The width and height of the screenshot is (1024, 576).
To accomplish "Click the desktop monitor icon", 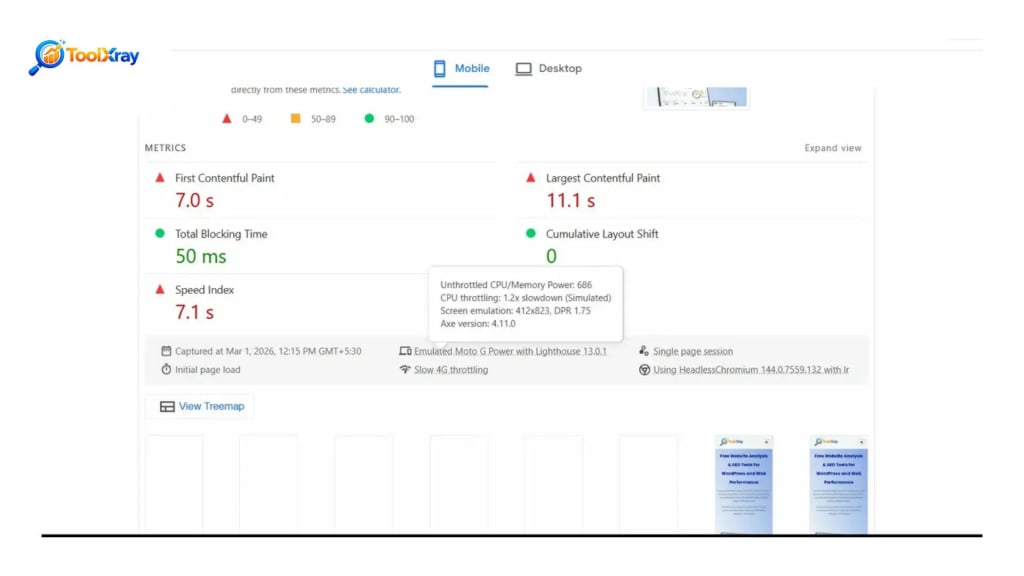I will click(x=523, y=69).
